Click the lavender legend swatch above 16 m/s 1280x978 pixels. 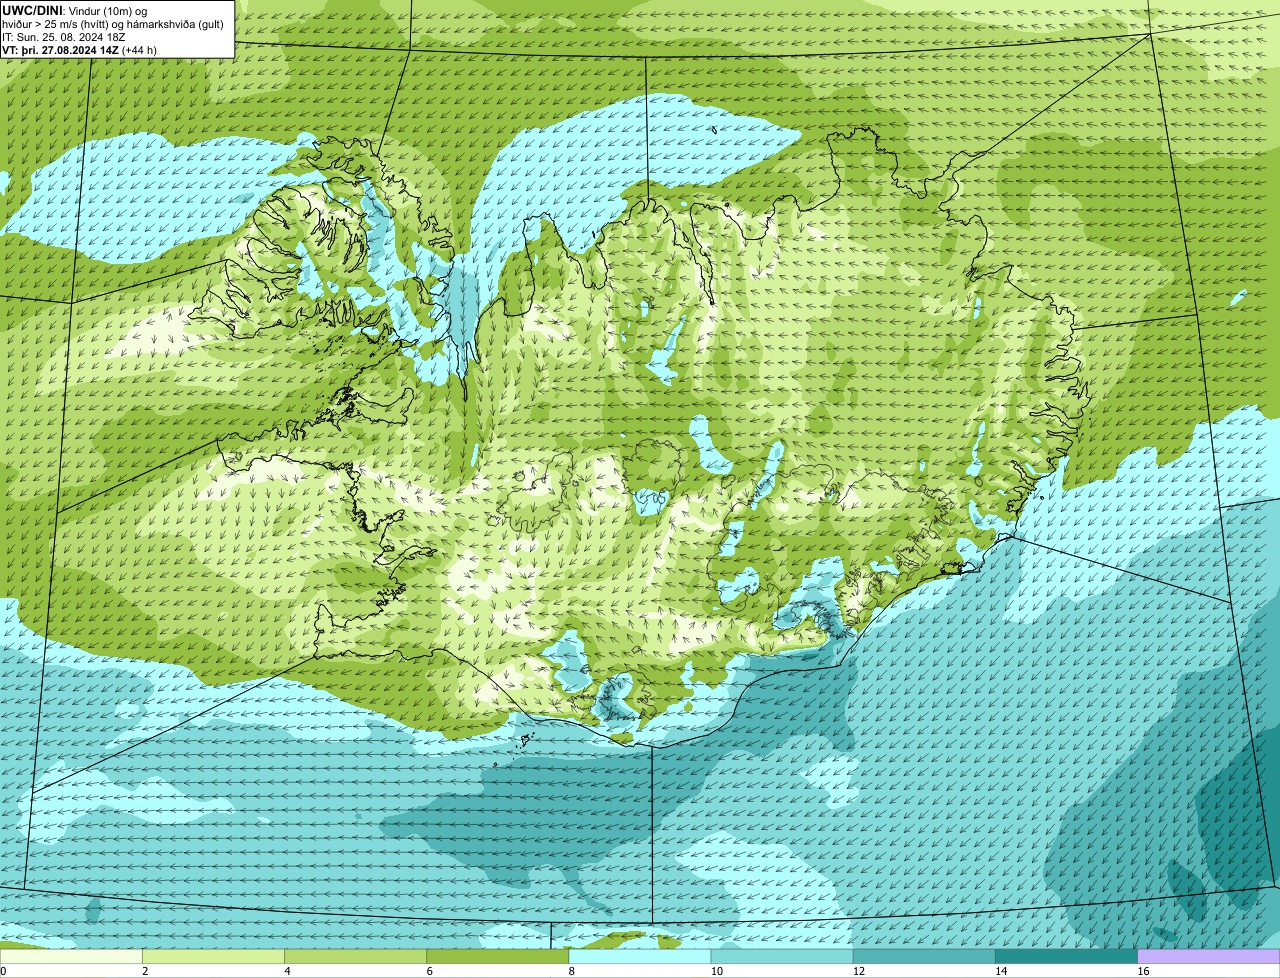point(1209,957)
